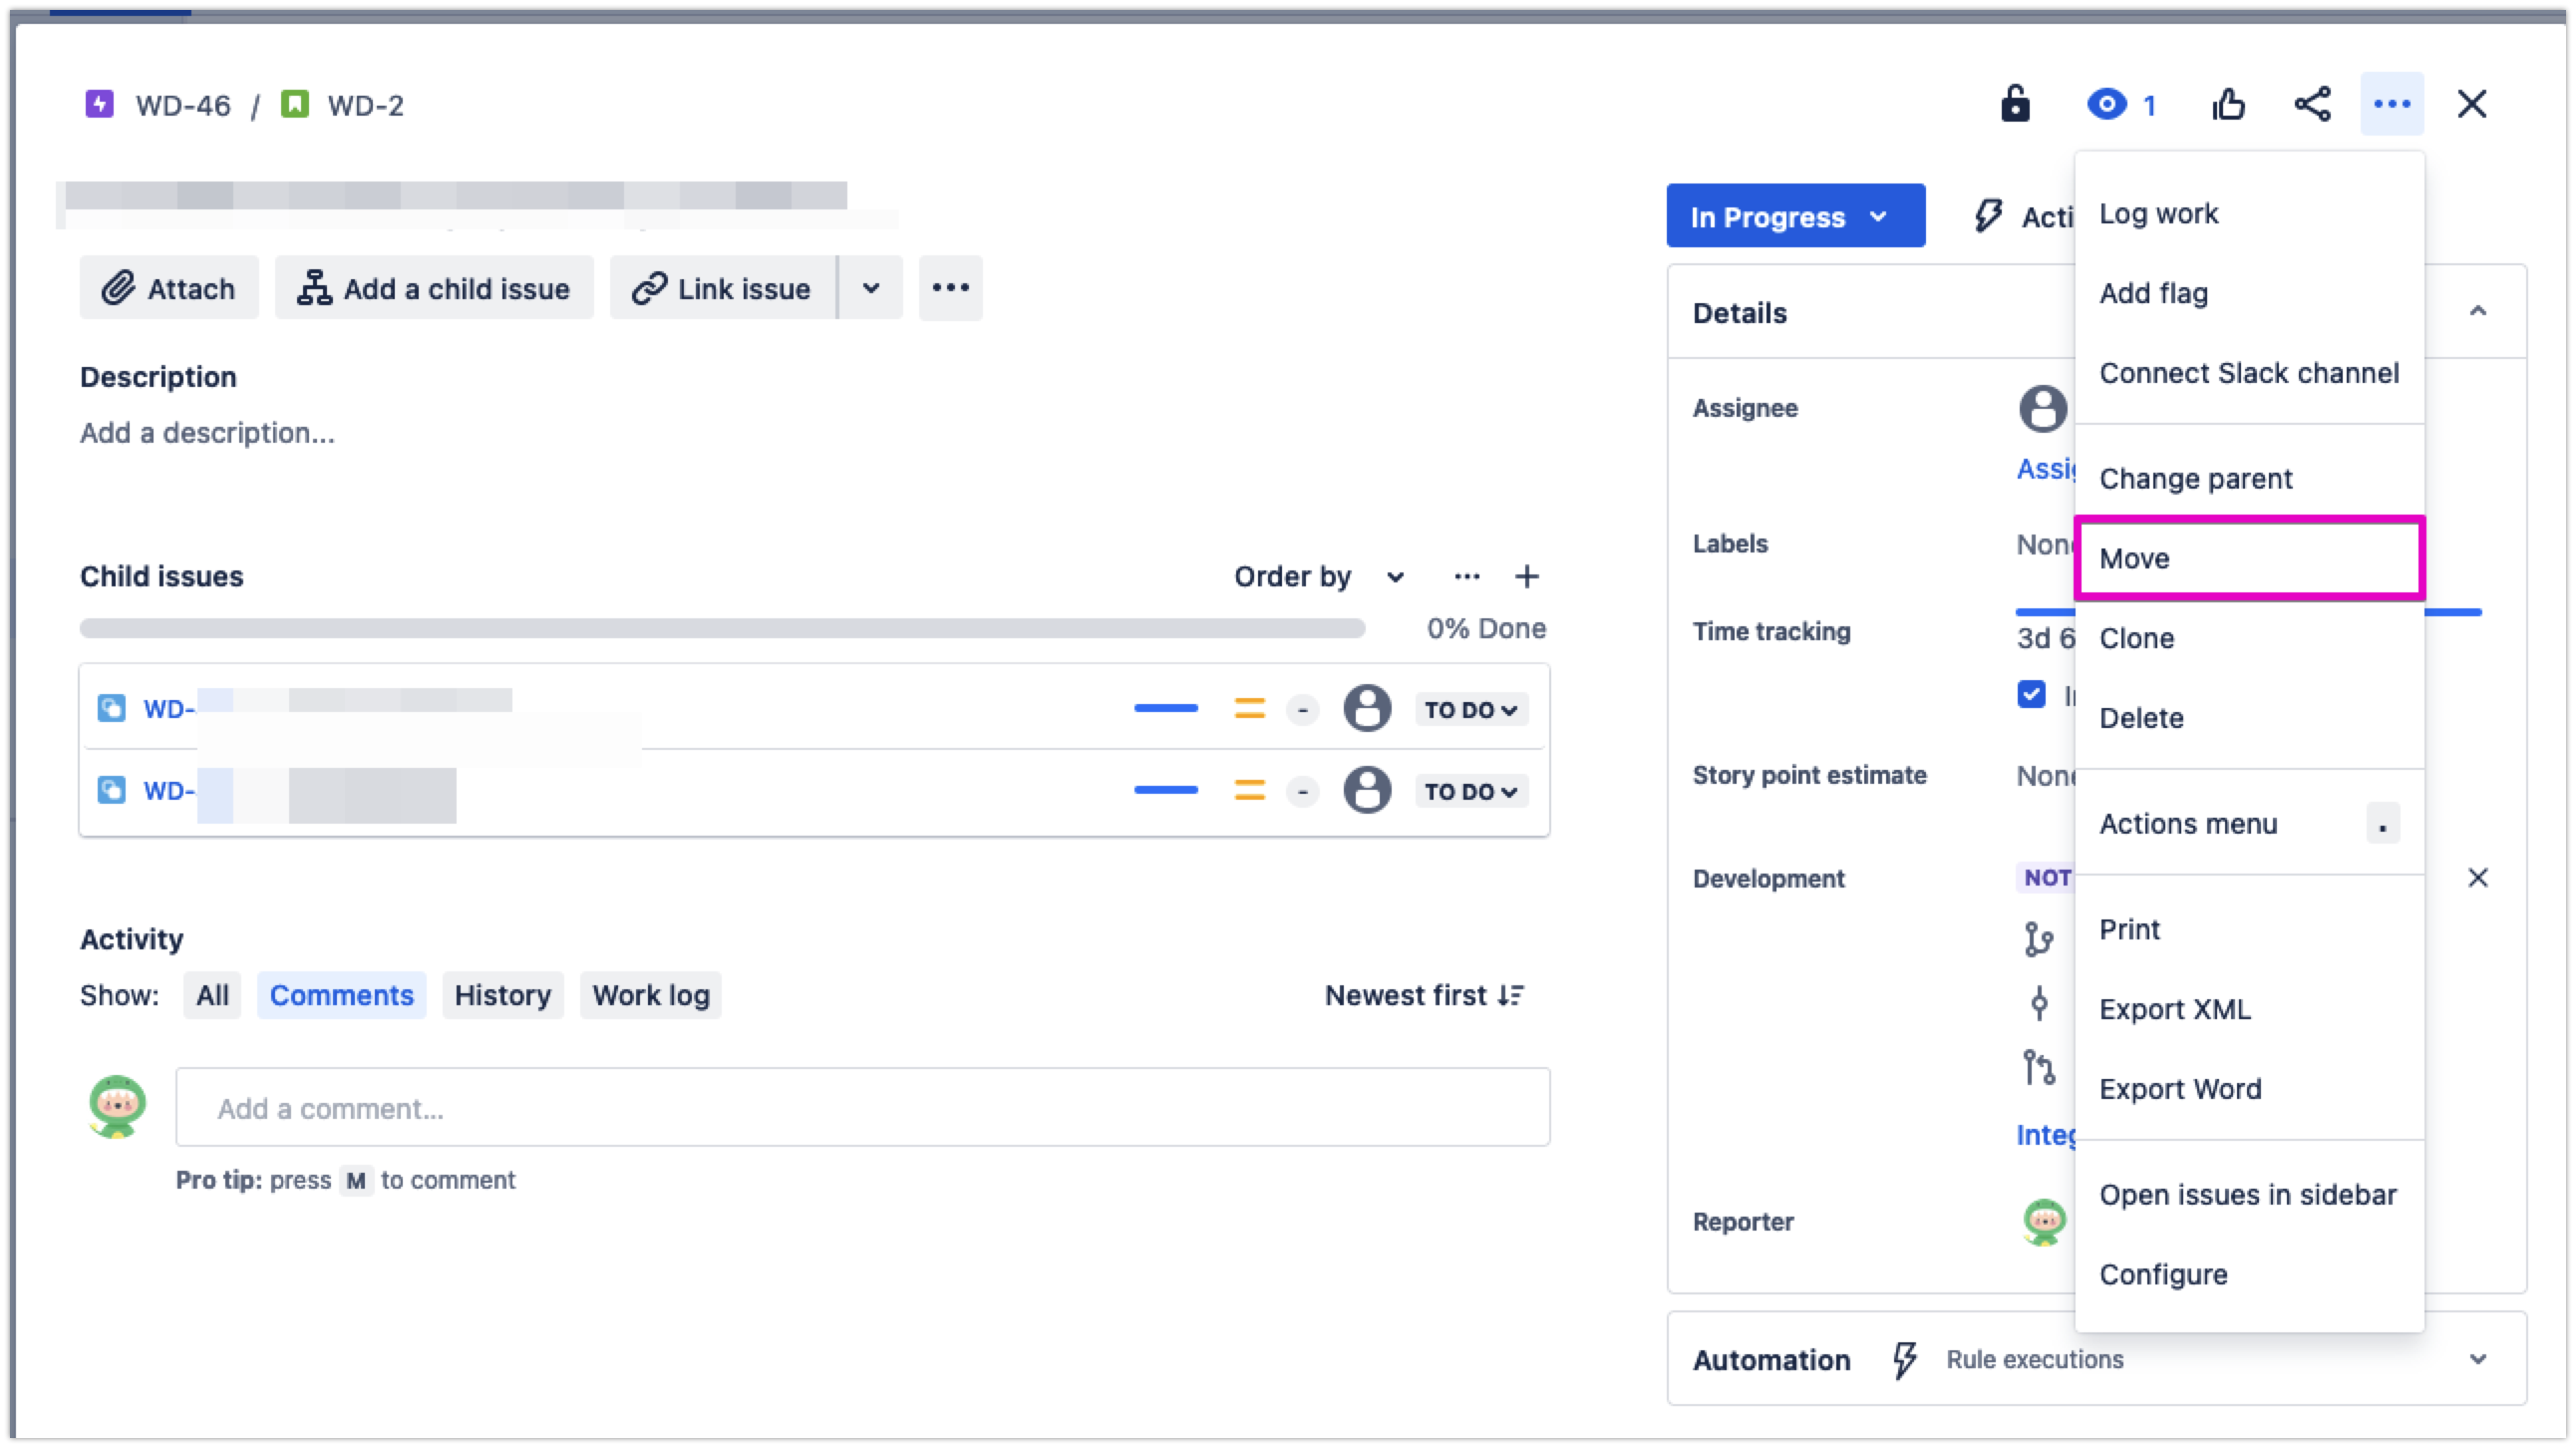Click the child issues progress bar

click(720, 629)
